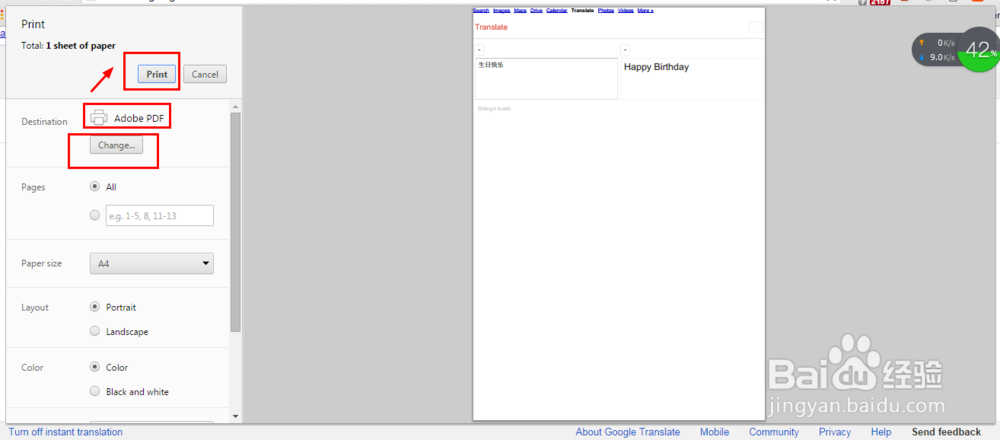Click the Shēngrì kuàilè pinyin text
This screenshot has height=440, width=1000.
point(494,109)
